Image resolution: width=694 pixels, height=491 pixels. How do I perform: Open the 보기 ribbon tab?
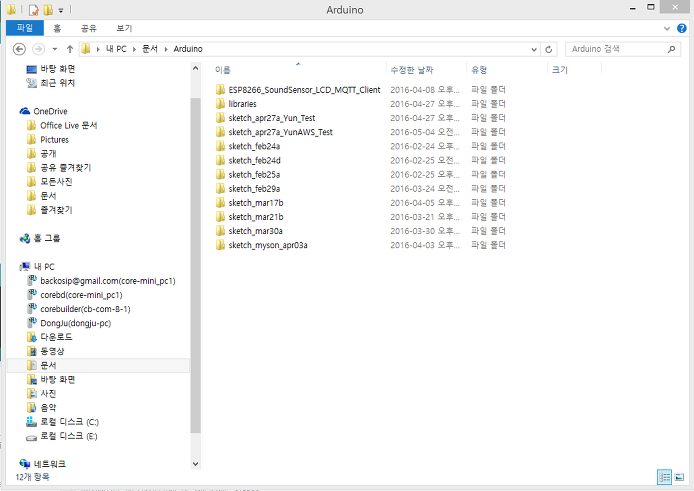[124, 28]
